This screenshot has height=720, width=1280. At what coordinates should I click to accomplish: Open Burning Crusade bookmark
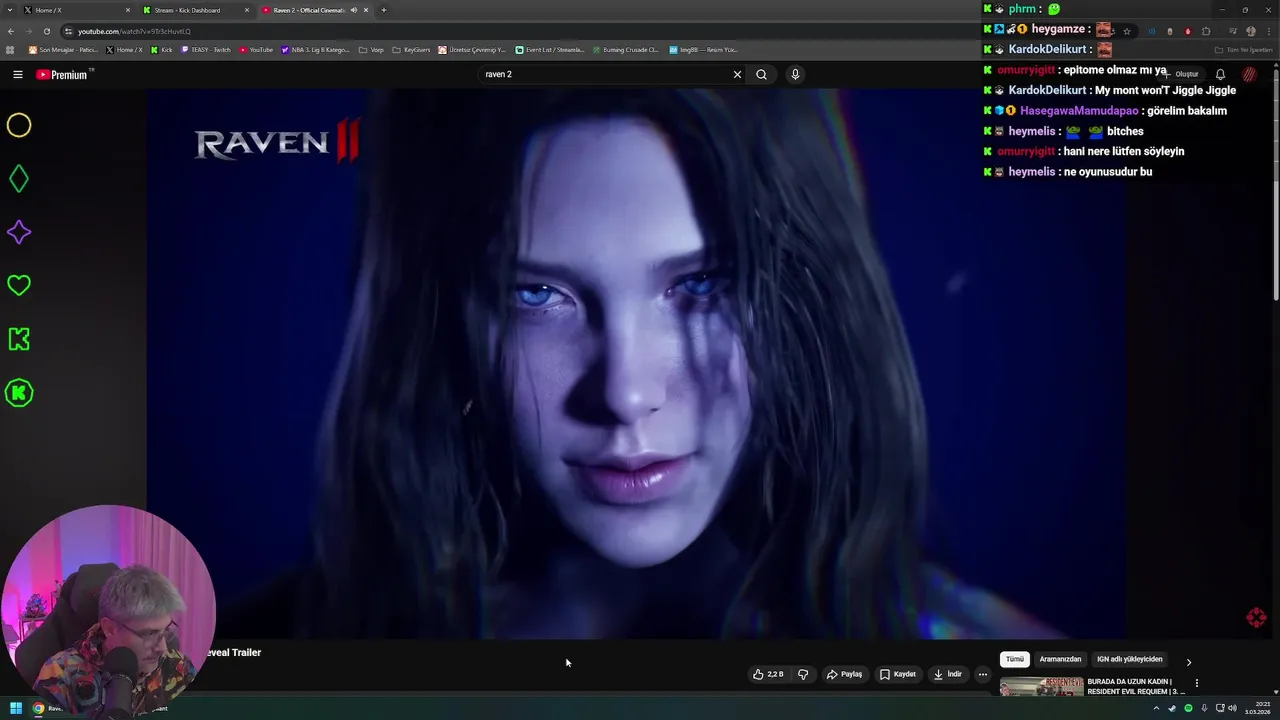pos(625,49)
